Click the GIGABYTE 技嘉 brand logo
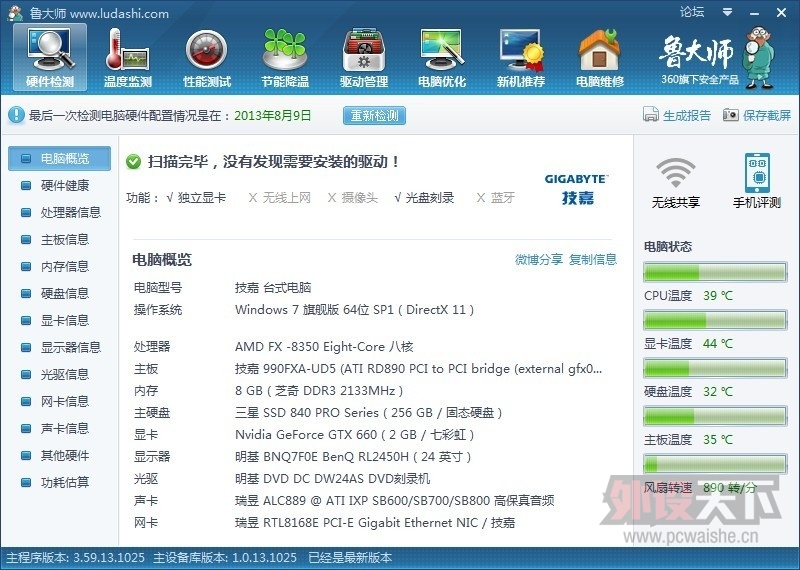The width and height of the screenshot is (800, 570). coord(577,189)
